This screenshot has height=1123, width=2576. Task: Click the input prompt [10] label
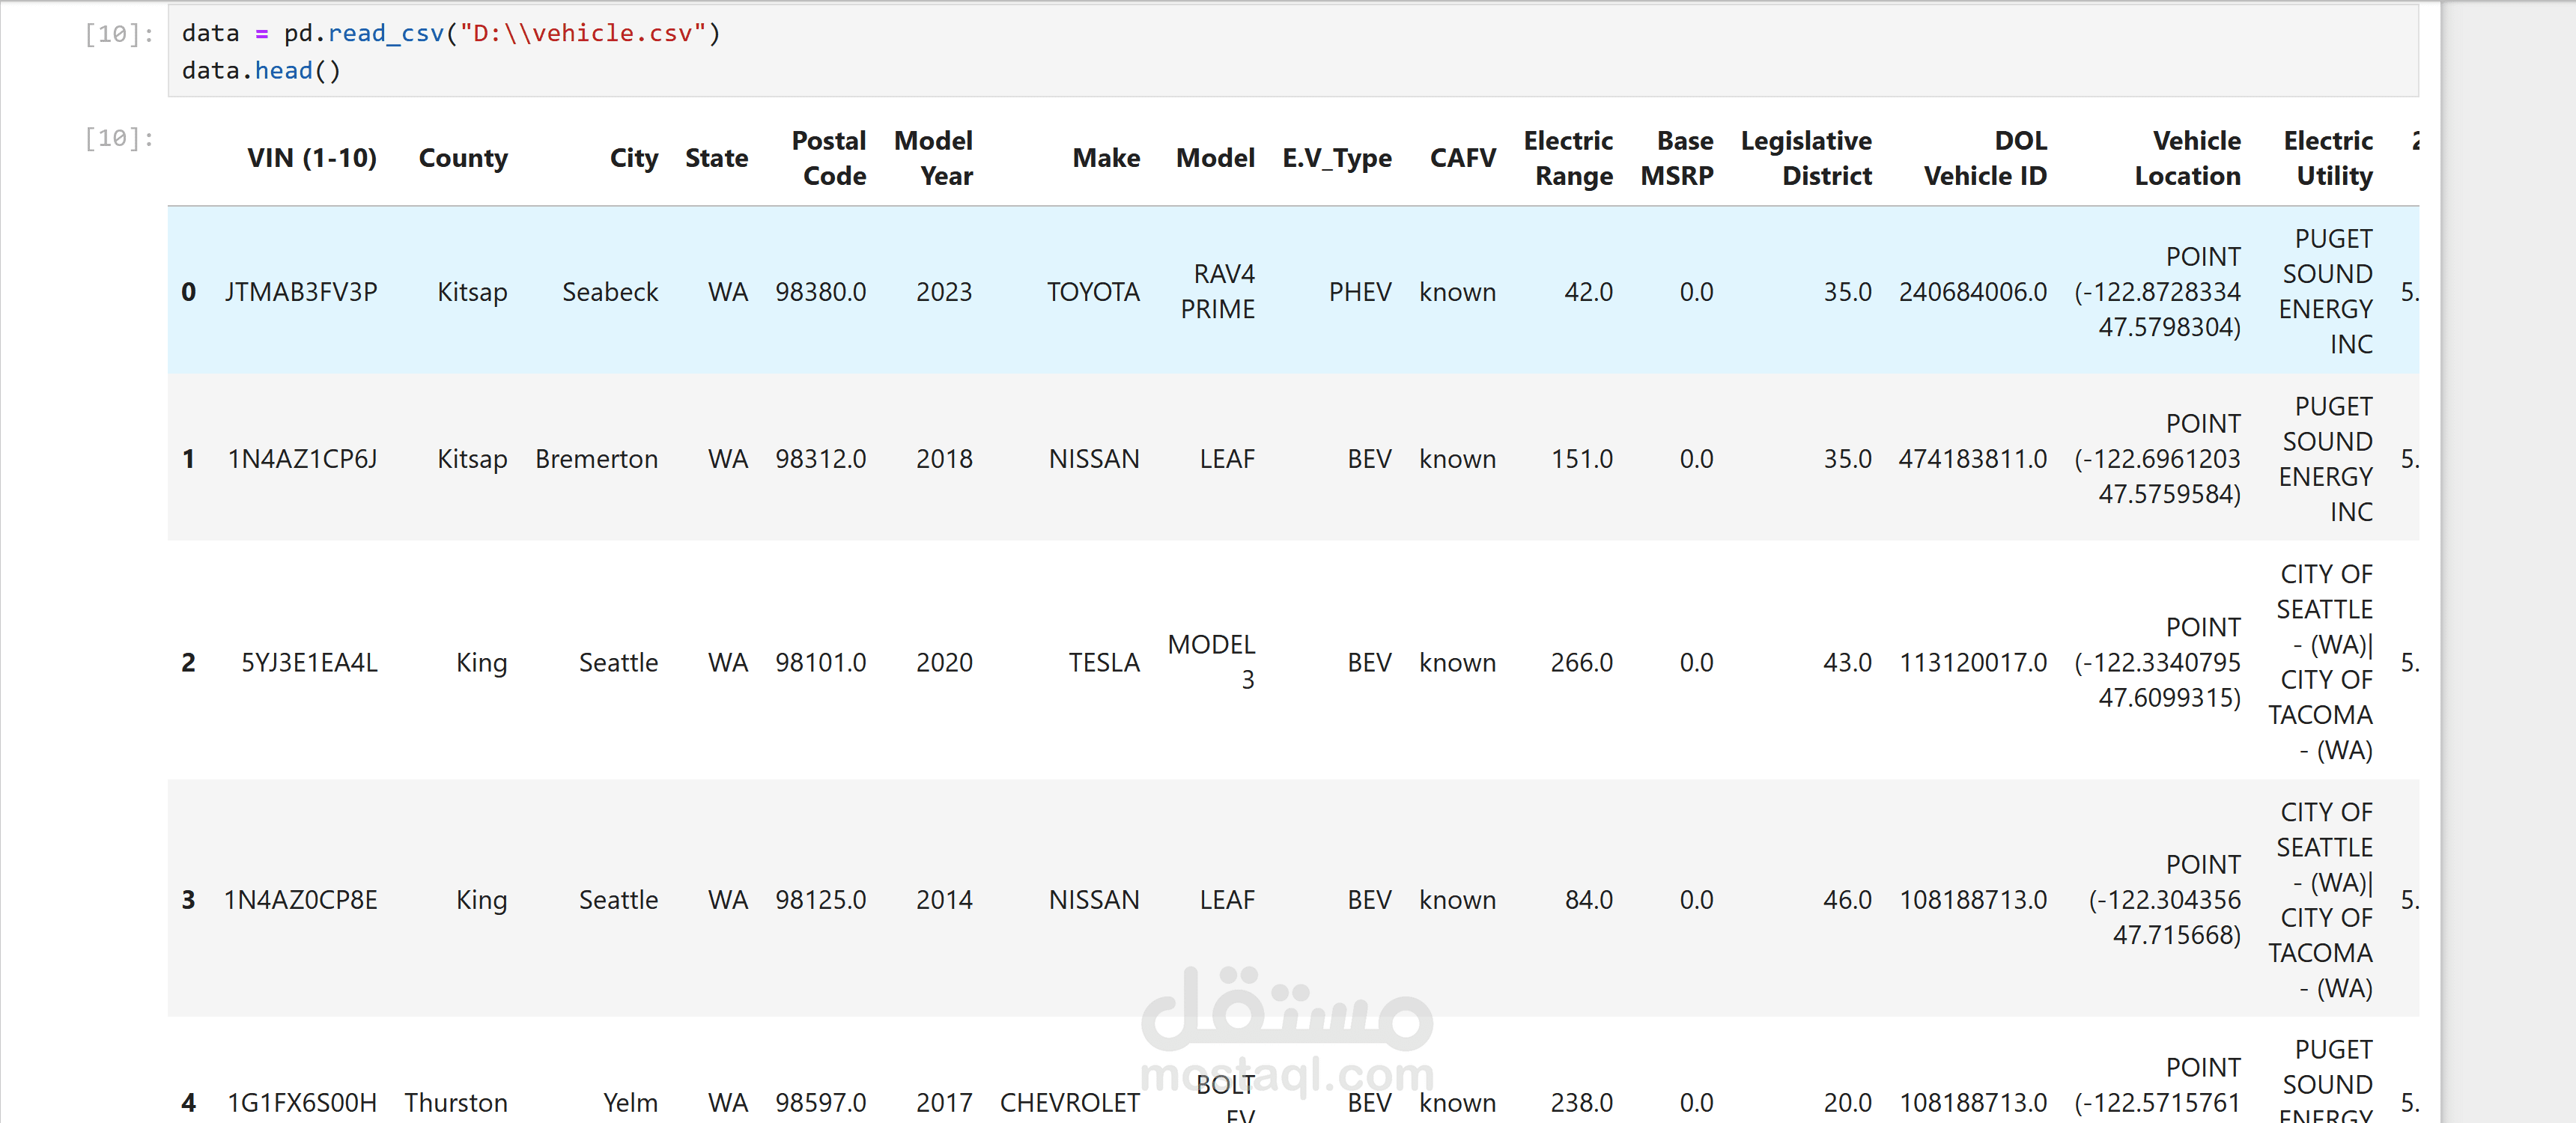(119, 34)
